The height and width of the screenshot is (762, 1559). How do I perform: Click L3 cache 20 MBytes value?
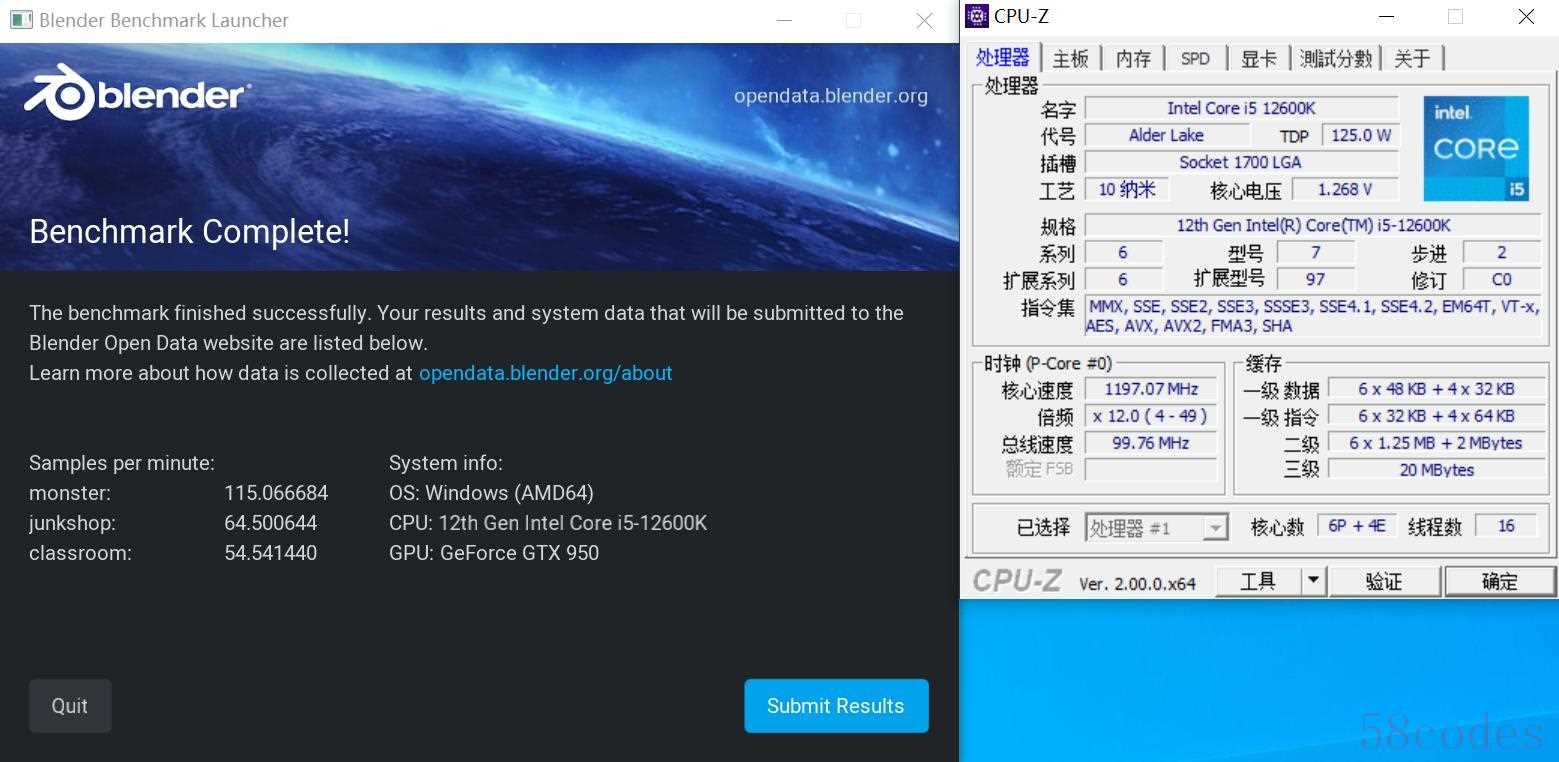(x=1436, y=469)
